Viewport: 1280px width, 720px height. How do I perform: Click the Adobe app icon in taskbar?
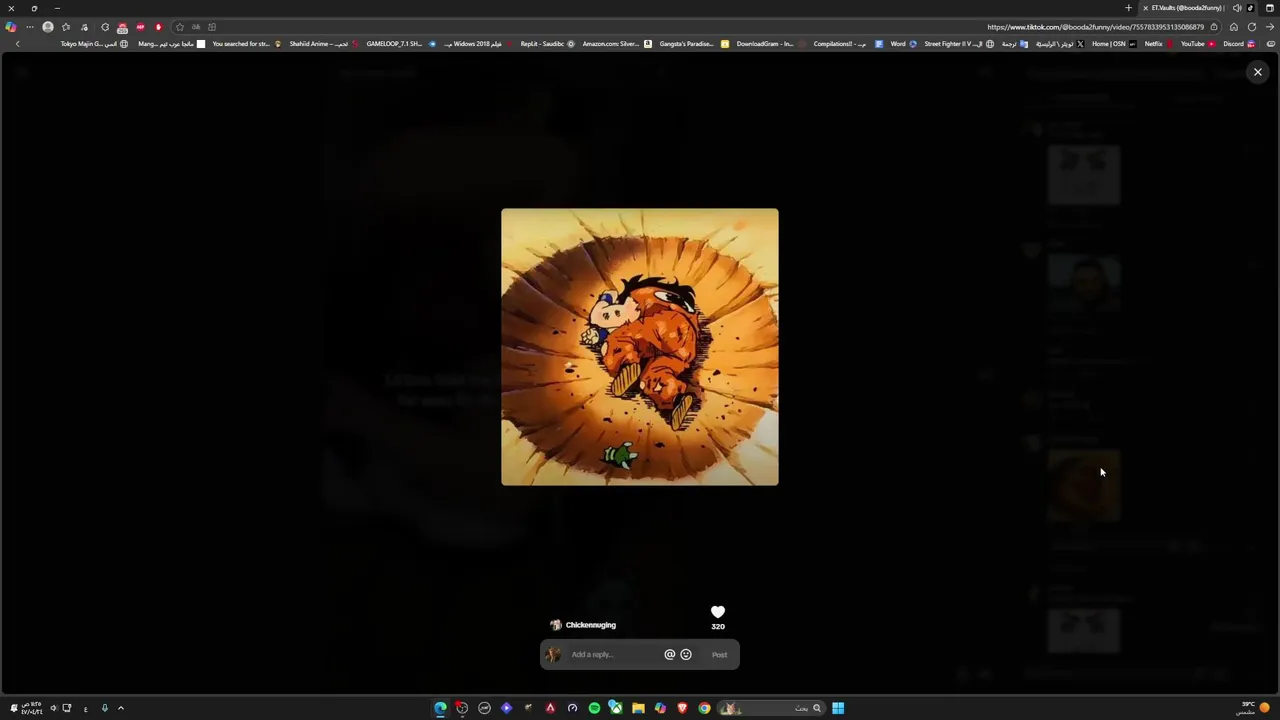[550, 708]
